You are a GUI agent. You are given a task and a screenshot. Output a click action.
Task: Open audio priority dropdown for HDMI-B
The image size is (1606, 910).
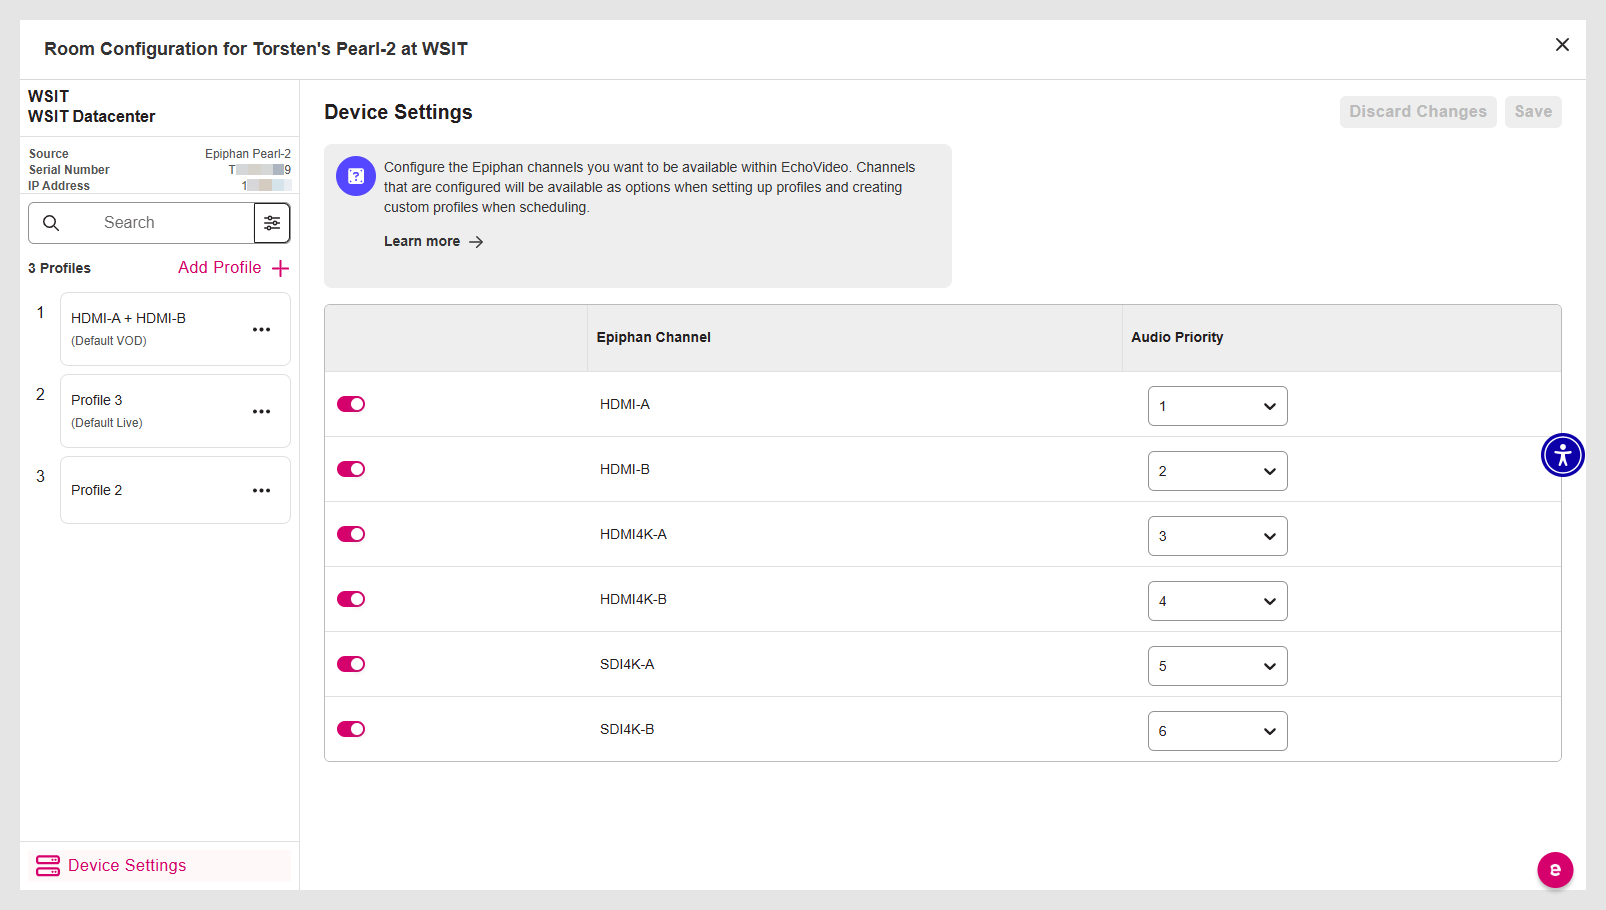(x=1217, y=471)
